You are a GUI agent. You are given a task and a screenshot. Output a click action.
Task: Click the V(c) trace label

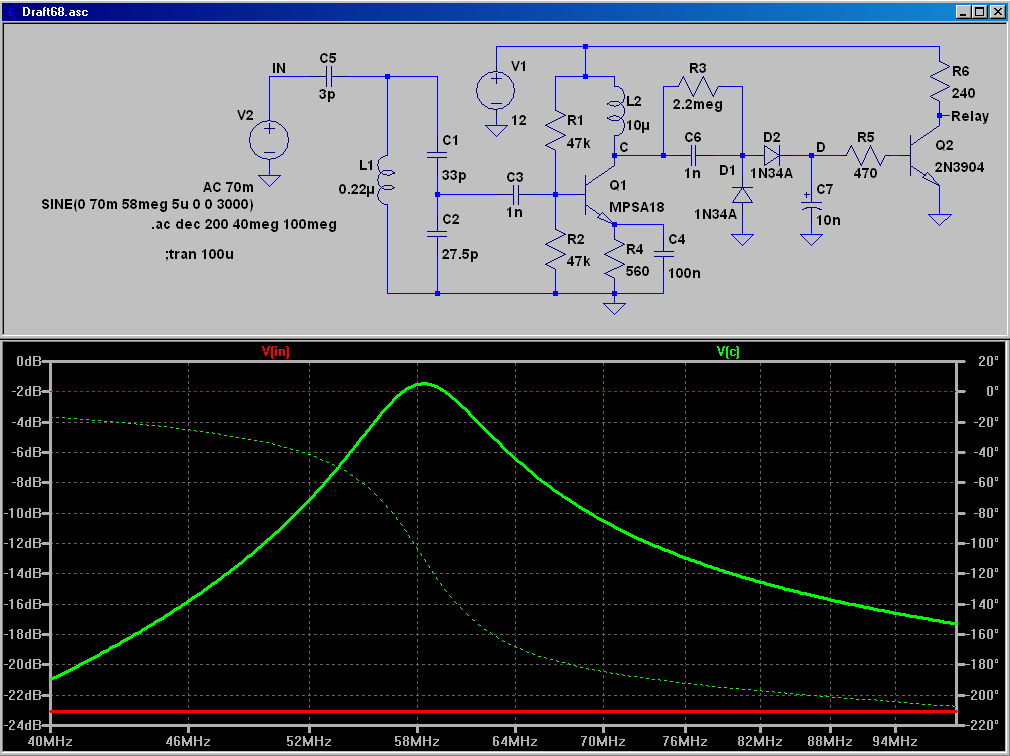(729, 352)
